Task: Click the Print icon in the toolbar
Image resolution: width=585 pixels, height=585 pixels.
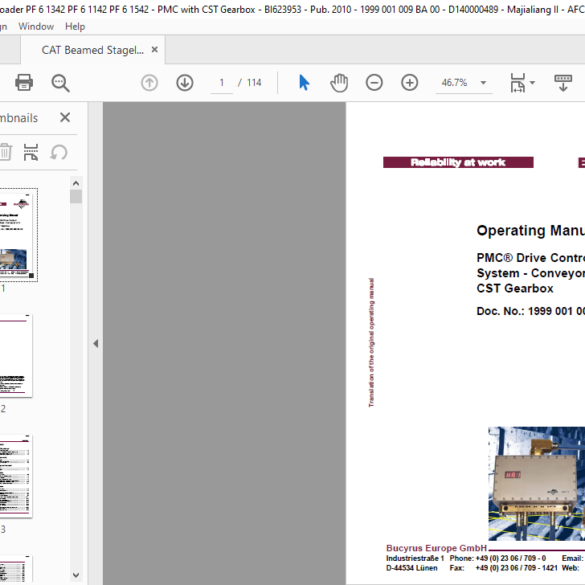Action: point(24,82)
